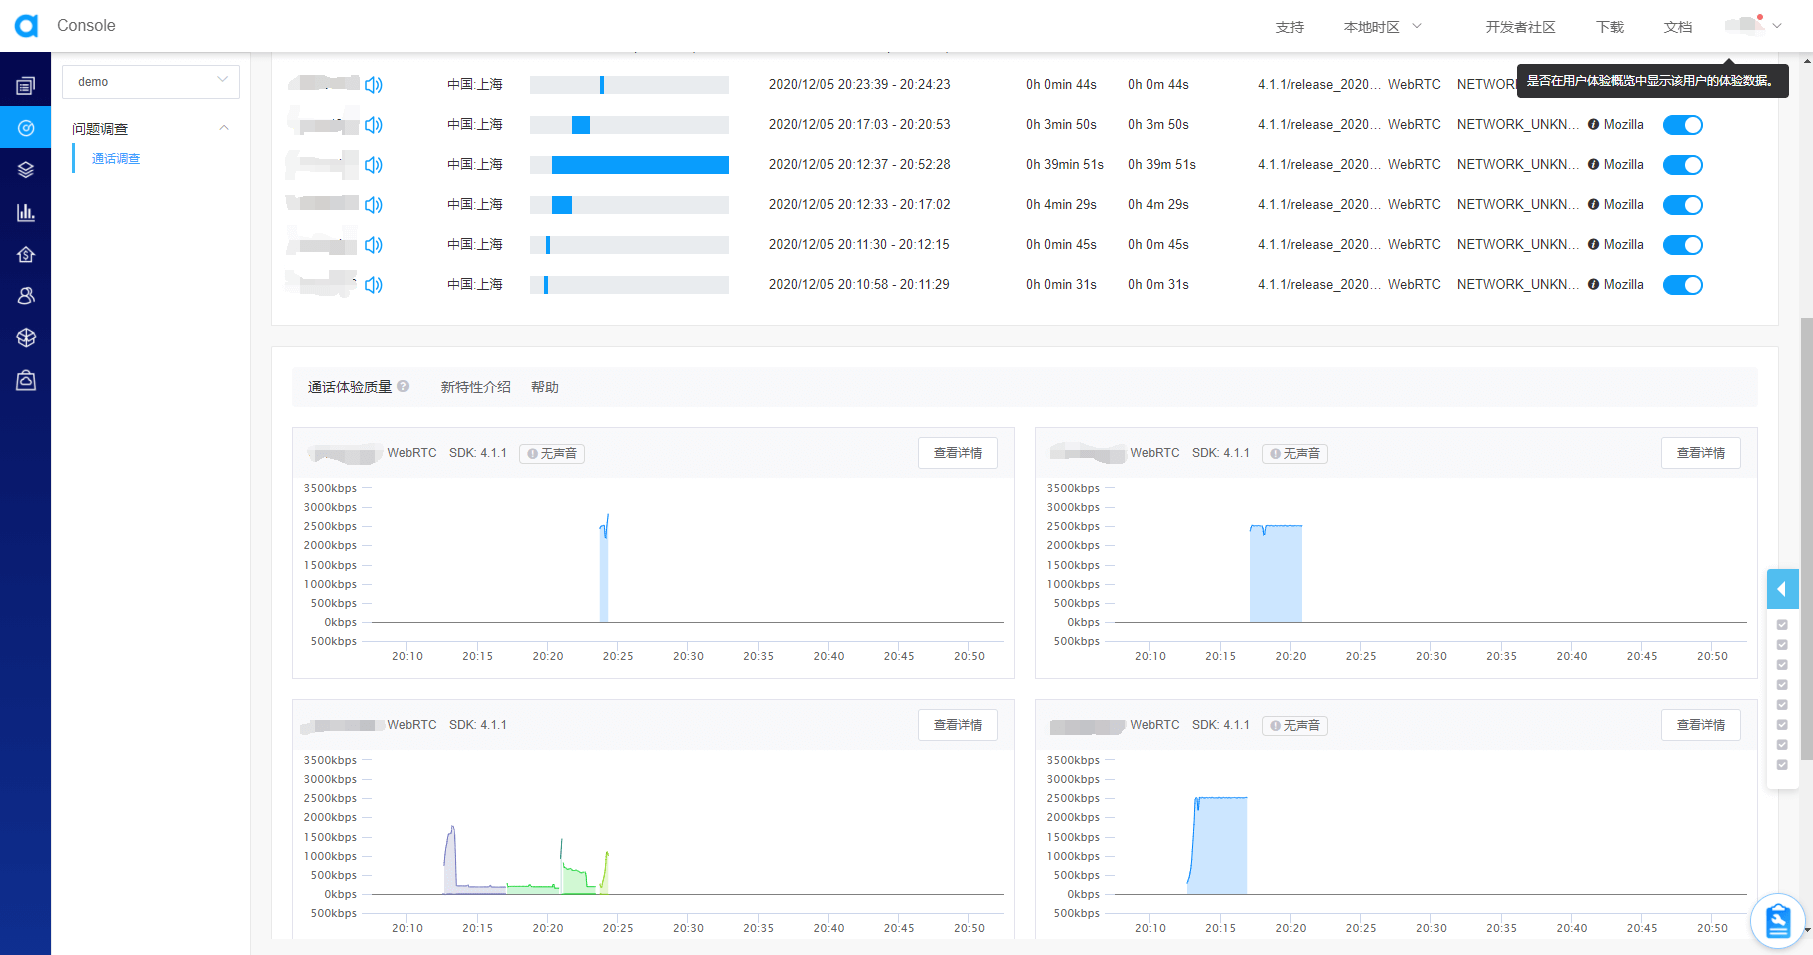This screenshot has width=1813, height=955.
Task: Click the page scrollbar up arrow
Action: coord(1806,60)
